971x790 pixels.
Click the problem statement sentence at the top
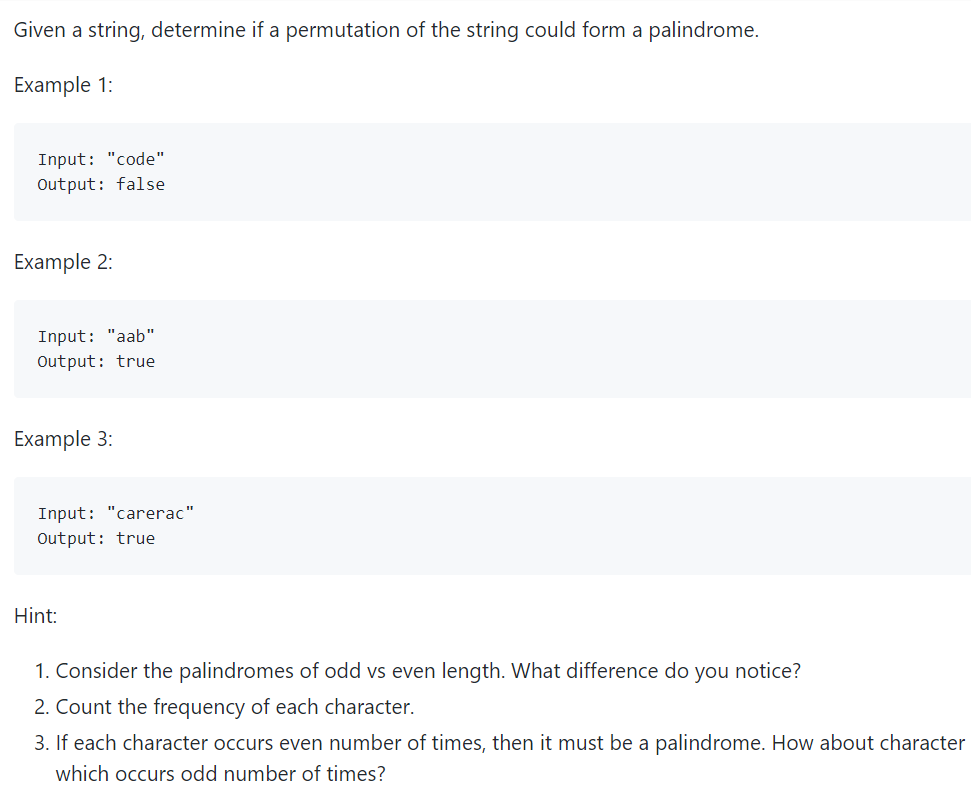coord(386,30)
